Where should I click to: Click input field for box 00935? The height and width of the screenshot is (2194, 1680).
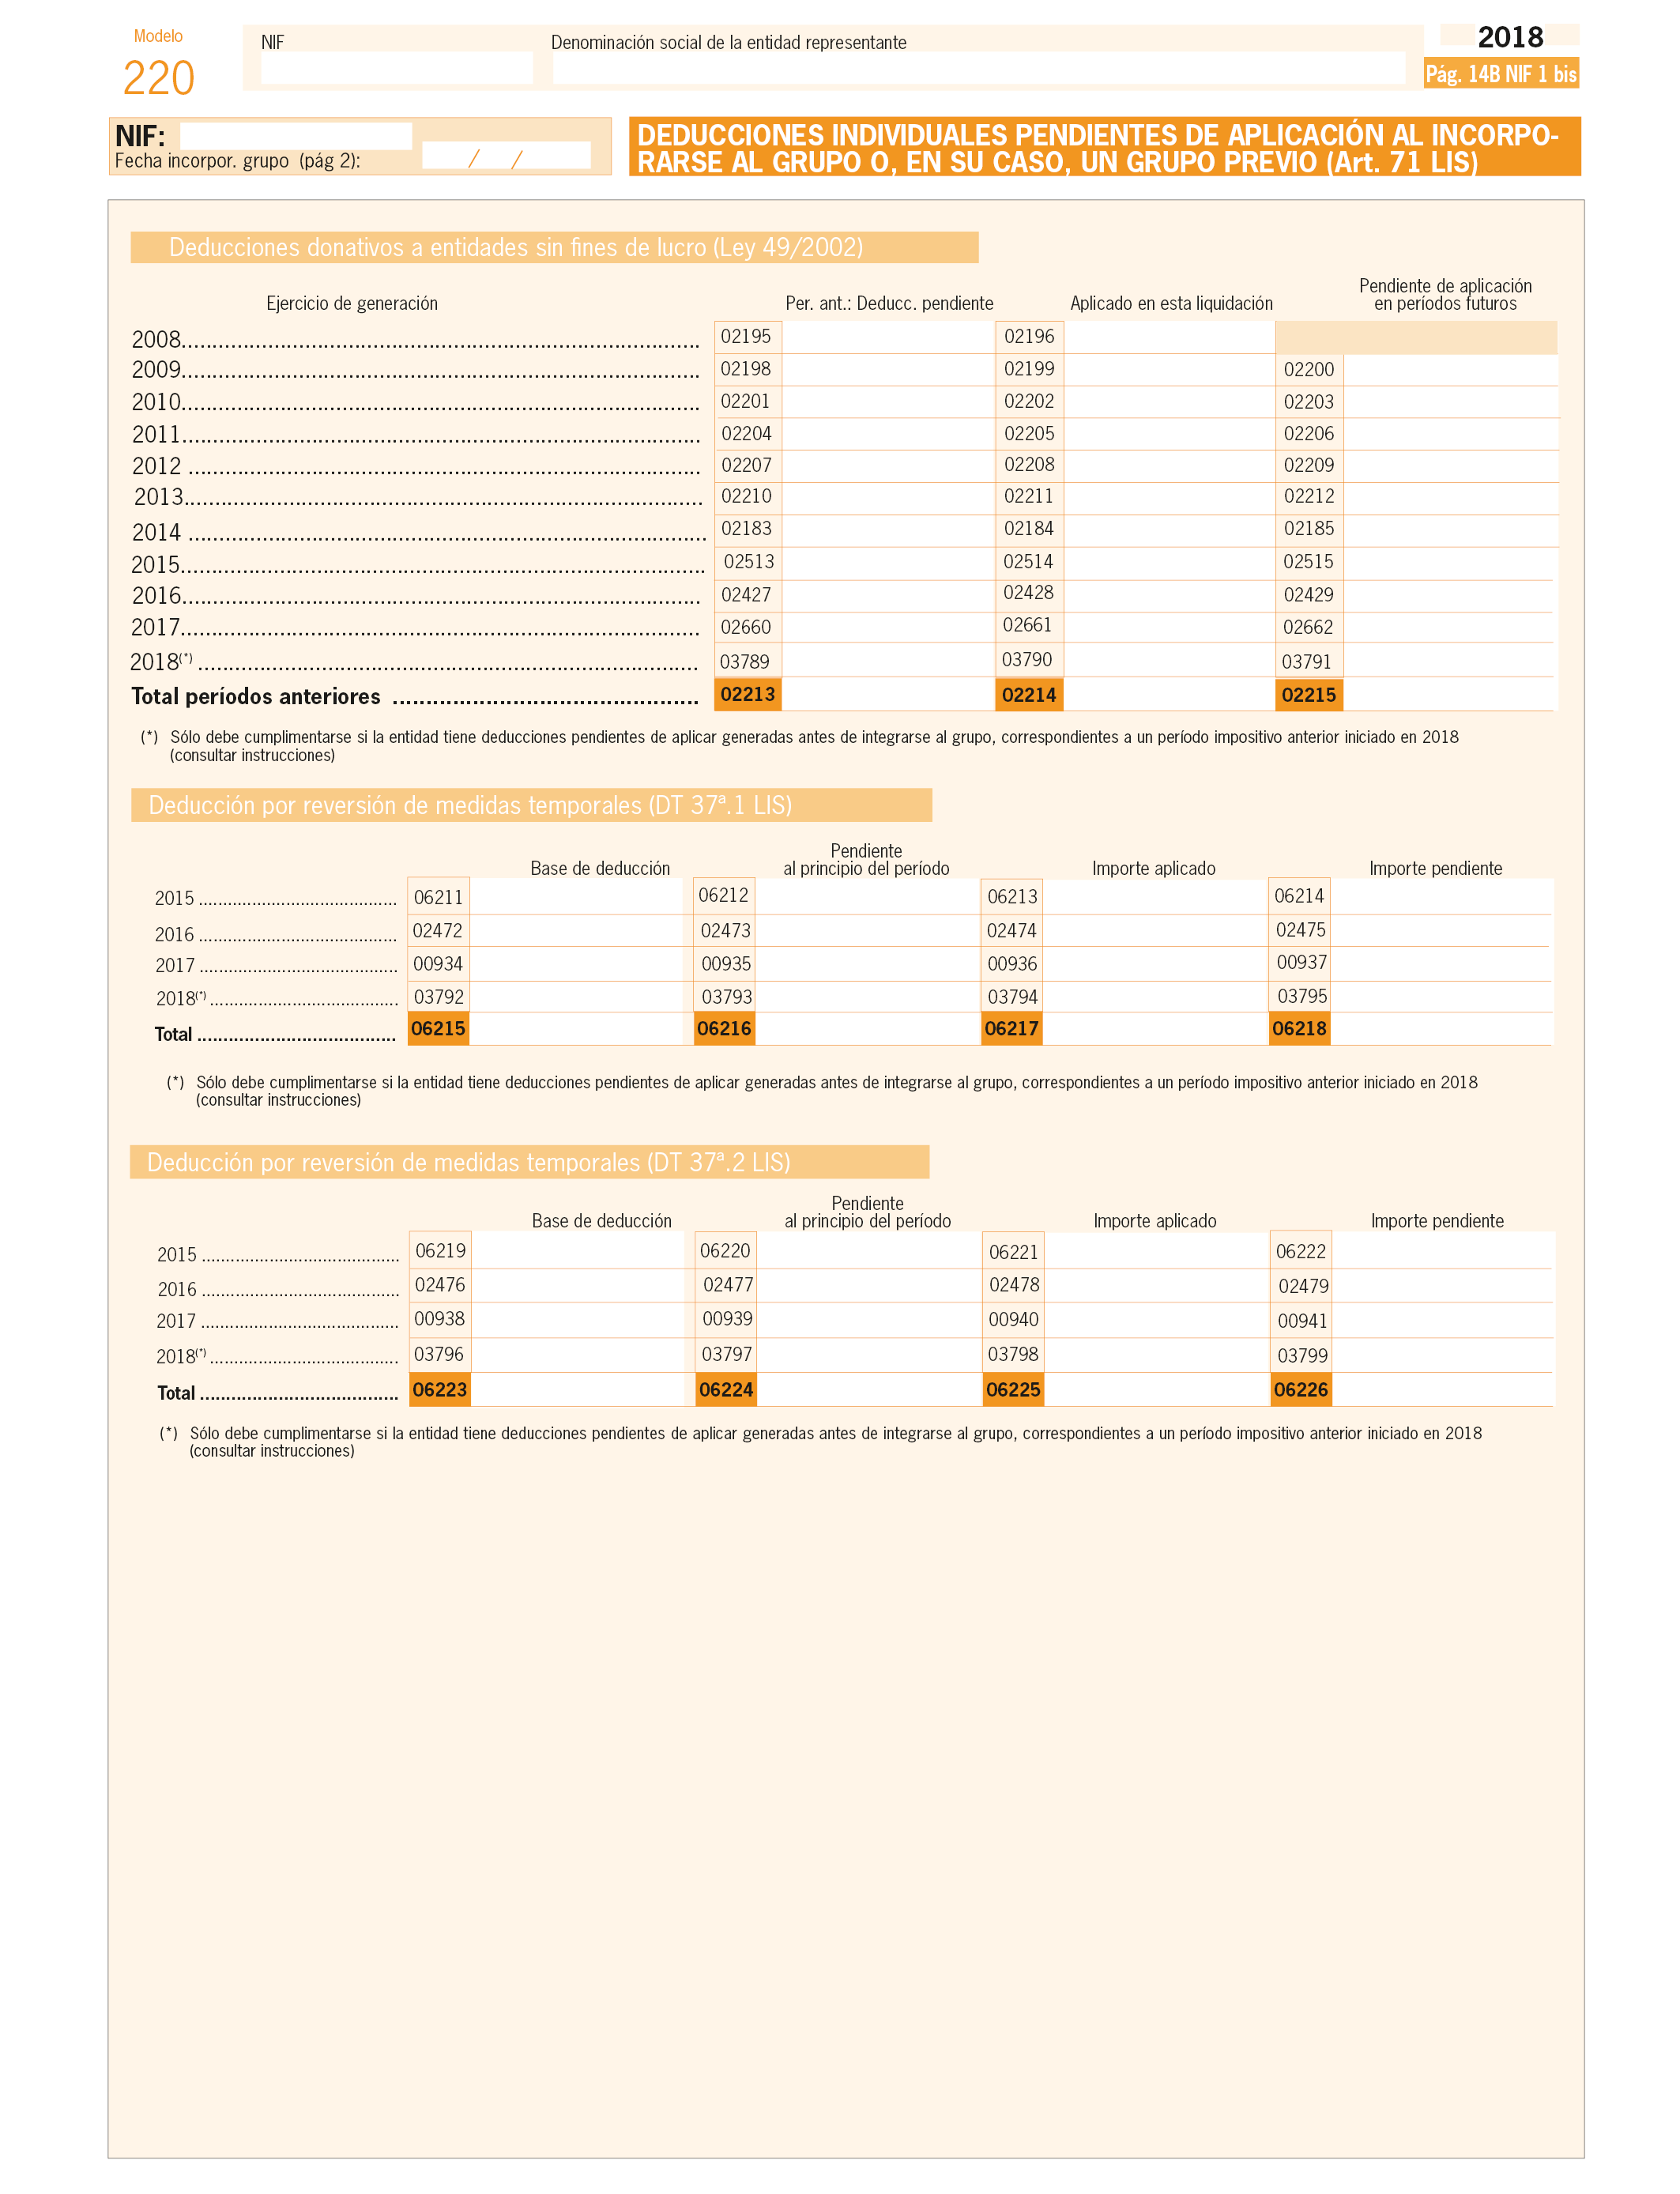tap(867, 964)
